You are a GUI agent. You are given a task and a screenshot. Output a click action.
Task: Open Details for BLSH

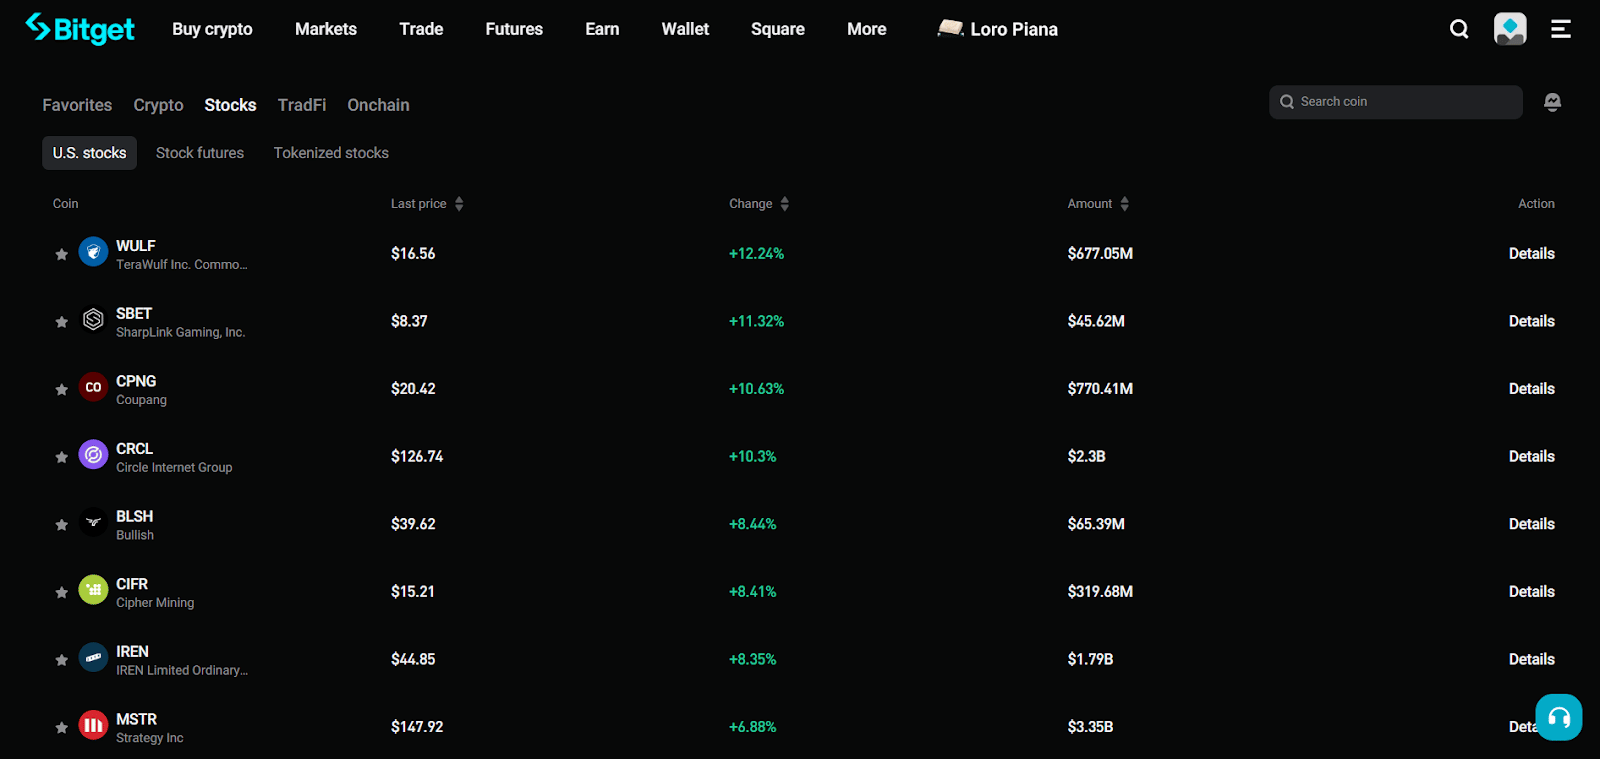[1531, 524]
